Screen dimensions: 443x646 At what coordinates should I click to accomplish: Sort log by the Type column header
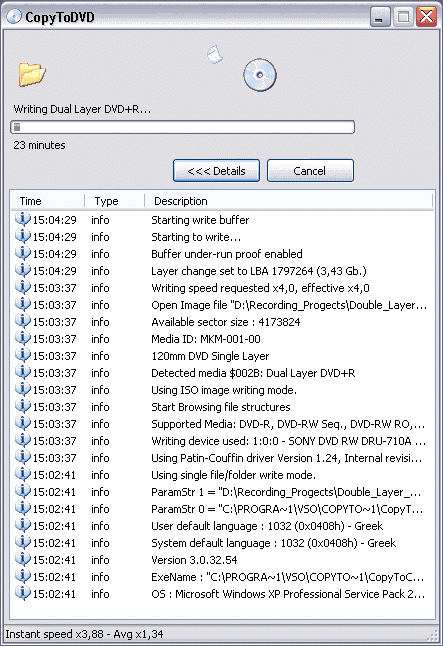[115, 201]
